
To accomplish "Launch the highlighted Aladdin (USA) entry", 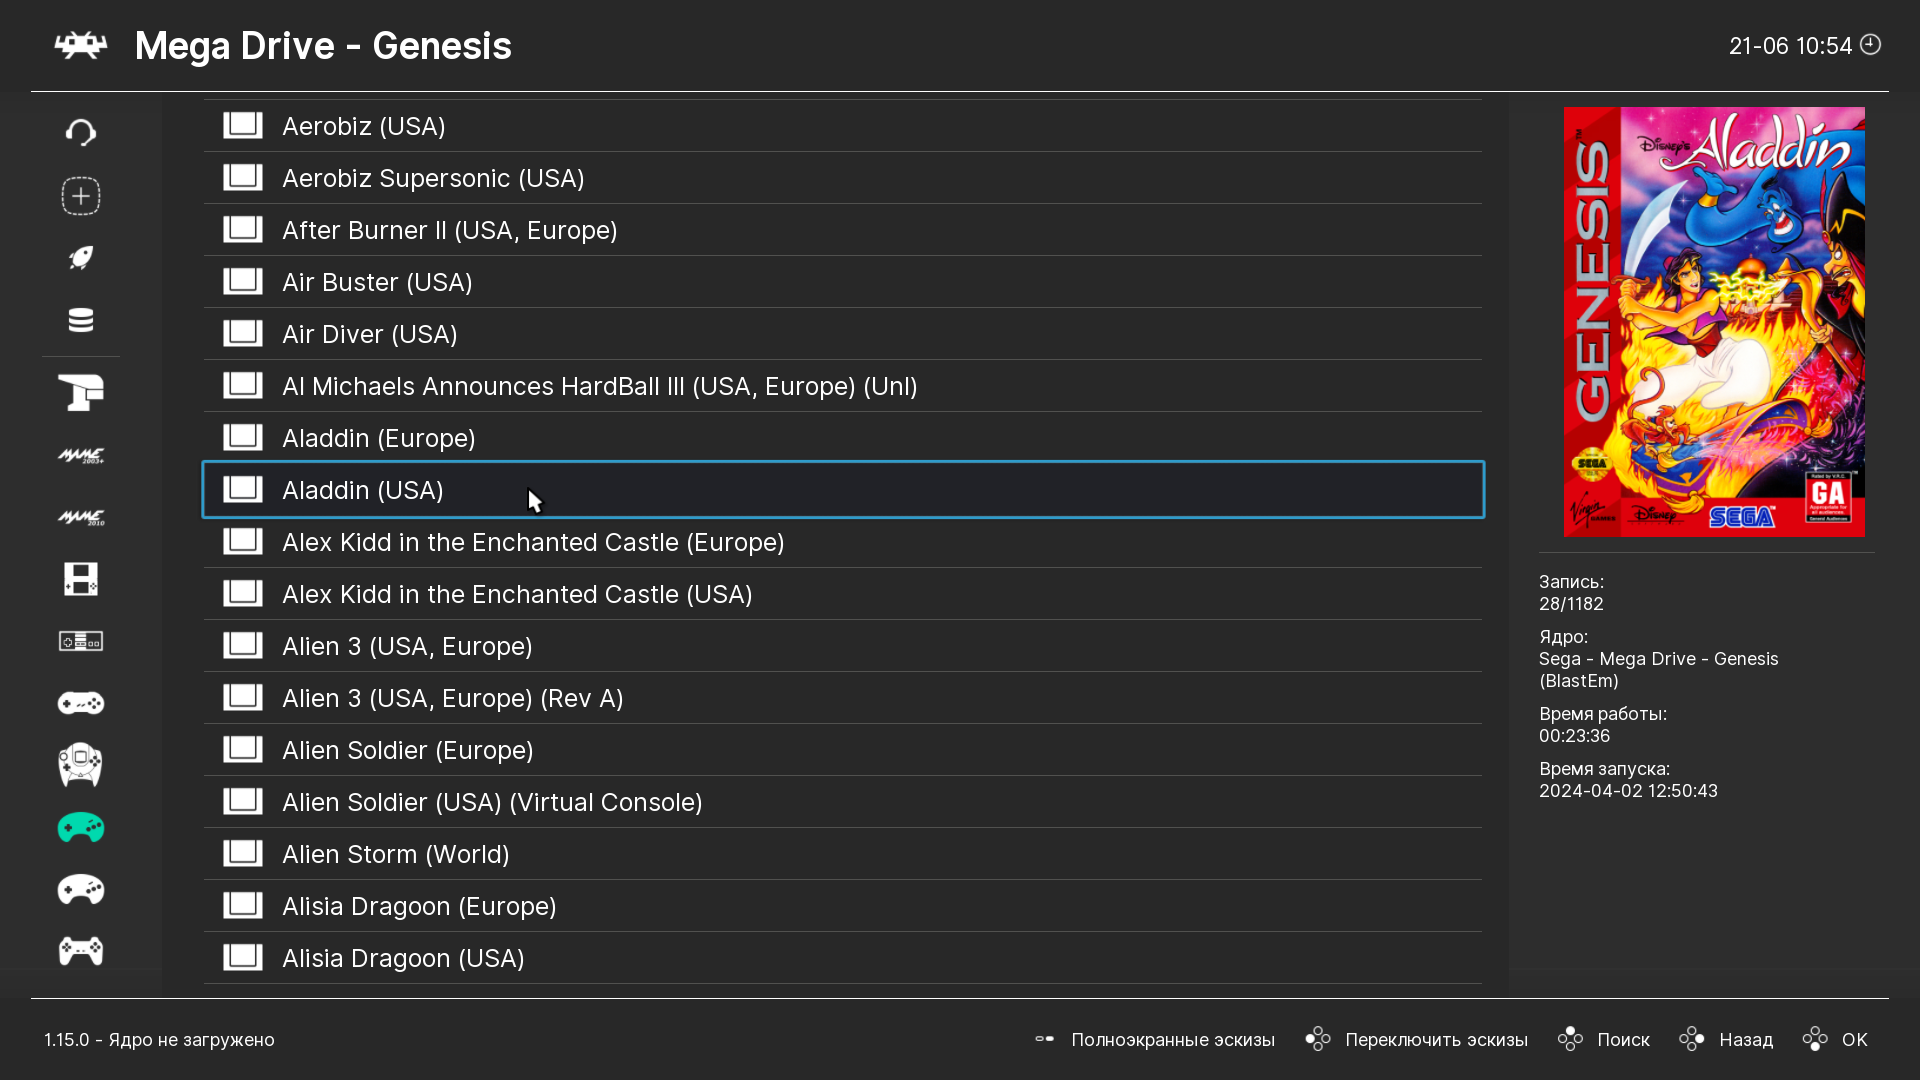I will coord(843,490).
